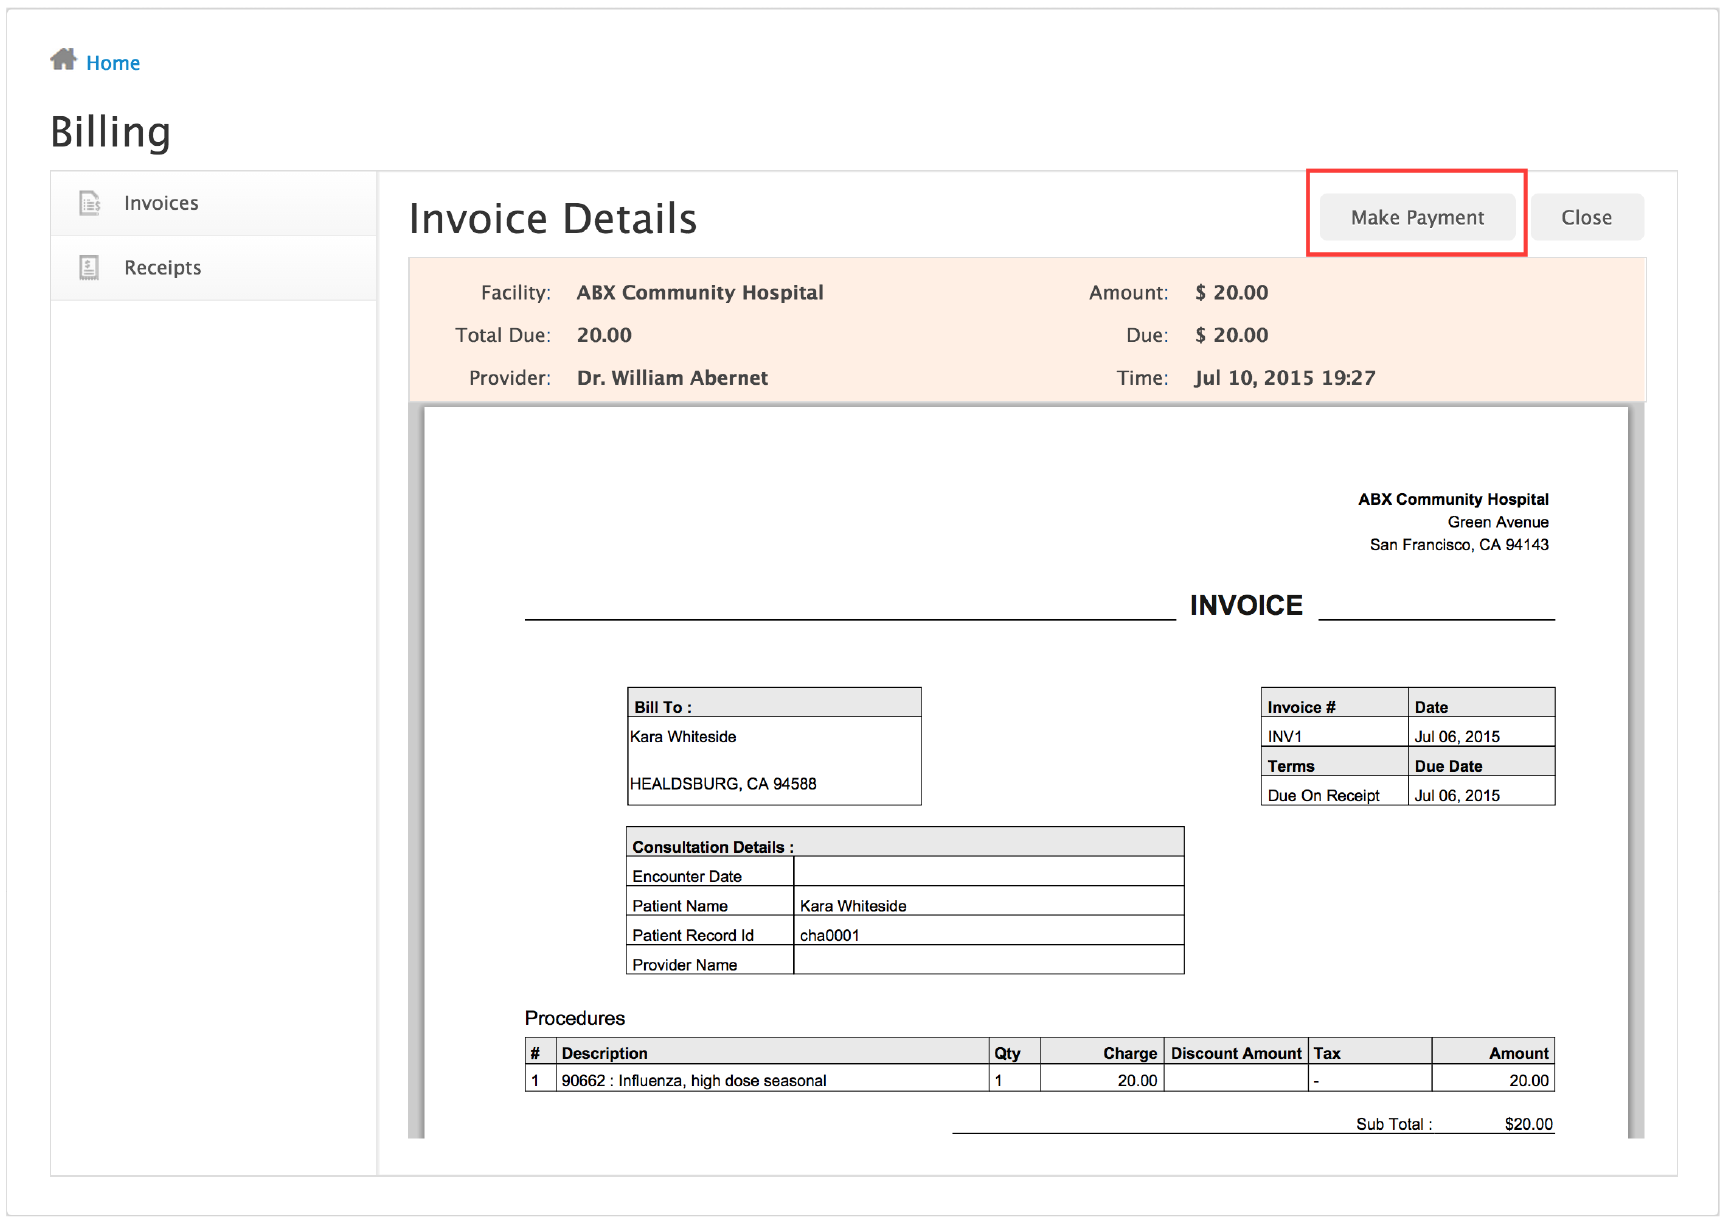Select the facility name ABX Community Hospital
Viewport: 1727px width, 1225px height.
700,292
